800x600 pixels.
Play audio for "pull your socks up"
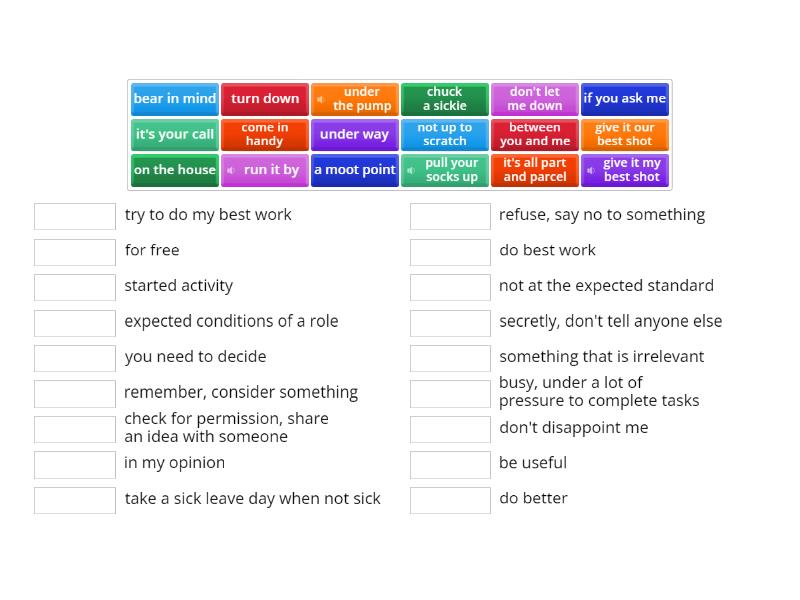[410, 170]
